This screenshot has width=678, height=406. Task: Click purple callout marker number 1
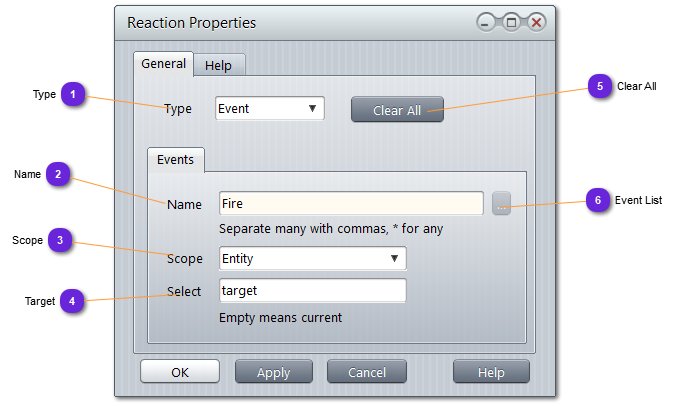(73, 94)
